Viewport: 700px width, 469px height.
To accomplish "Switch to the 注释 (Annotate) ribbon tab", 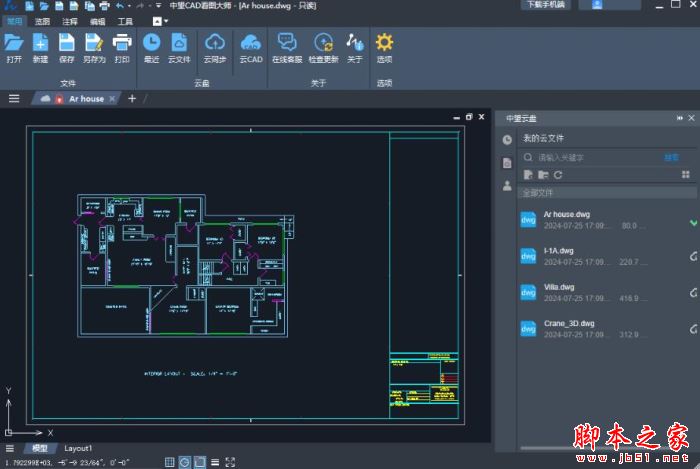I will [x=70, y=21].
